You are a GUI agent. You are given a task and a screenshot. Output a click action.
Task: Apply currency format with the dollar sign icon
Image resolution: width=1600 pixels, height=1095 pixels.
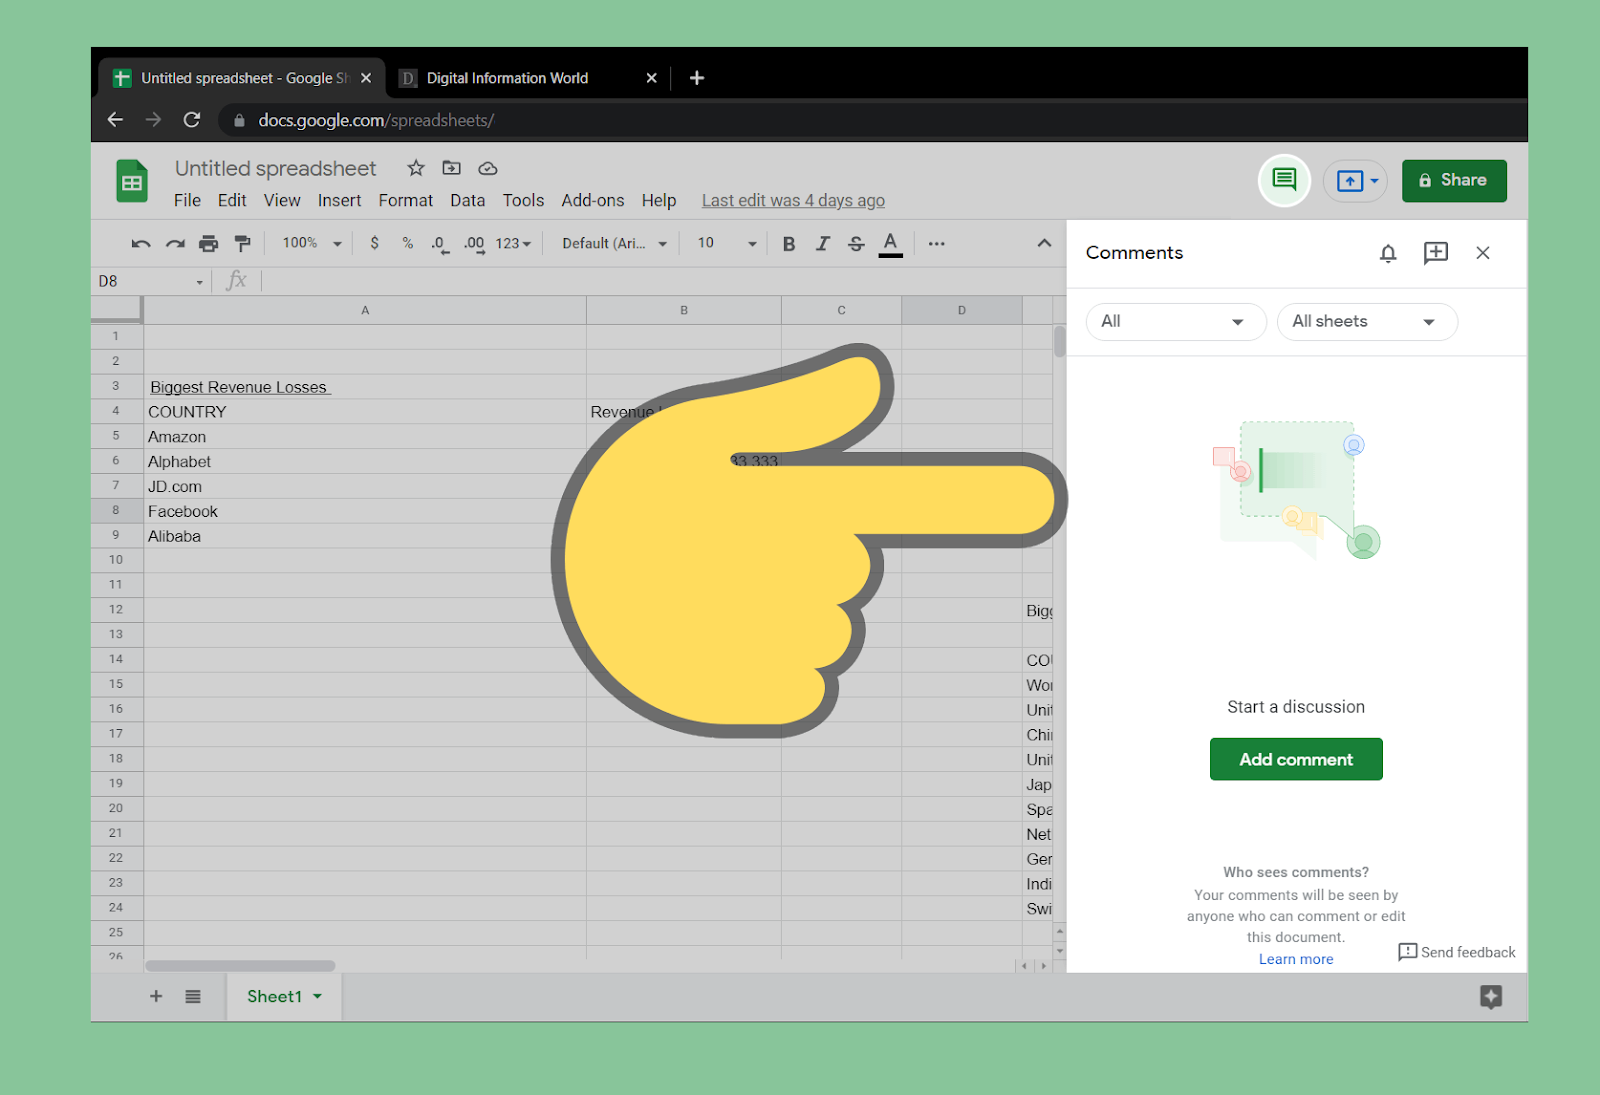click(x=375, y=243)
